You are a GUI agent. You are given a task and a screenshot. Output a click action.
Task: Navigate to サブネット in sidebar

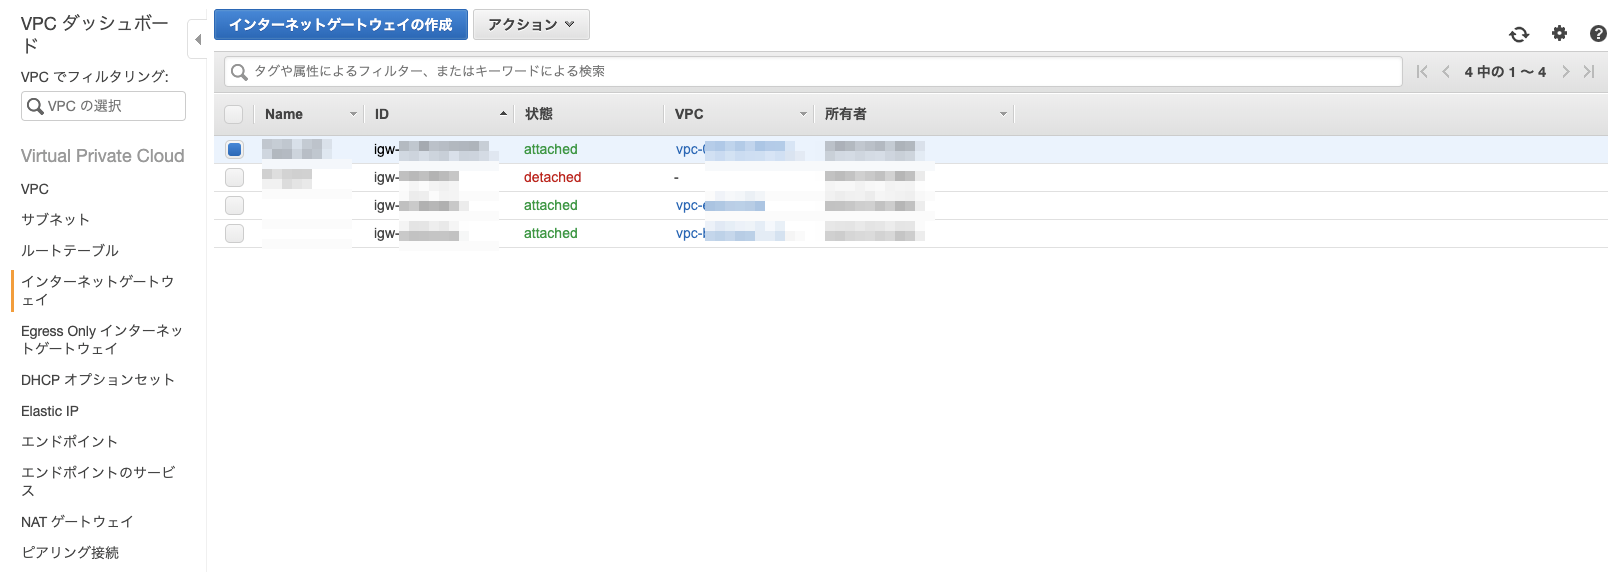click(x=55, y=220)
